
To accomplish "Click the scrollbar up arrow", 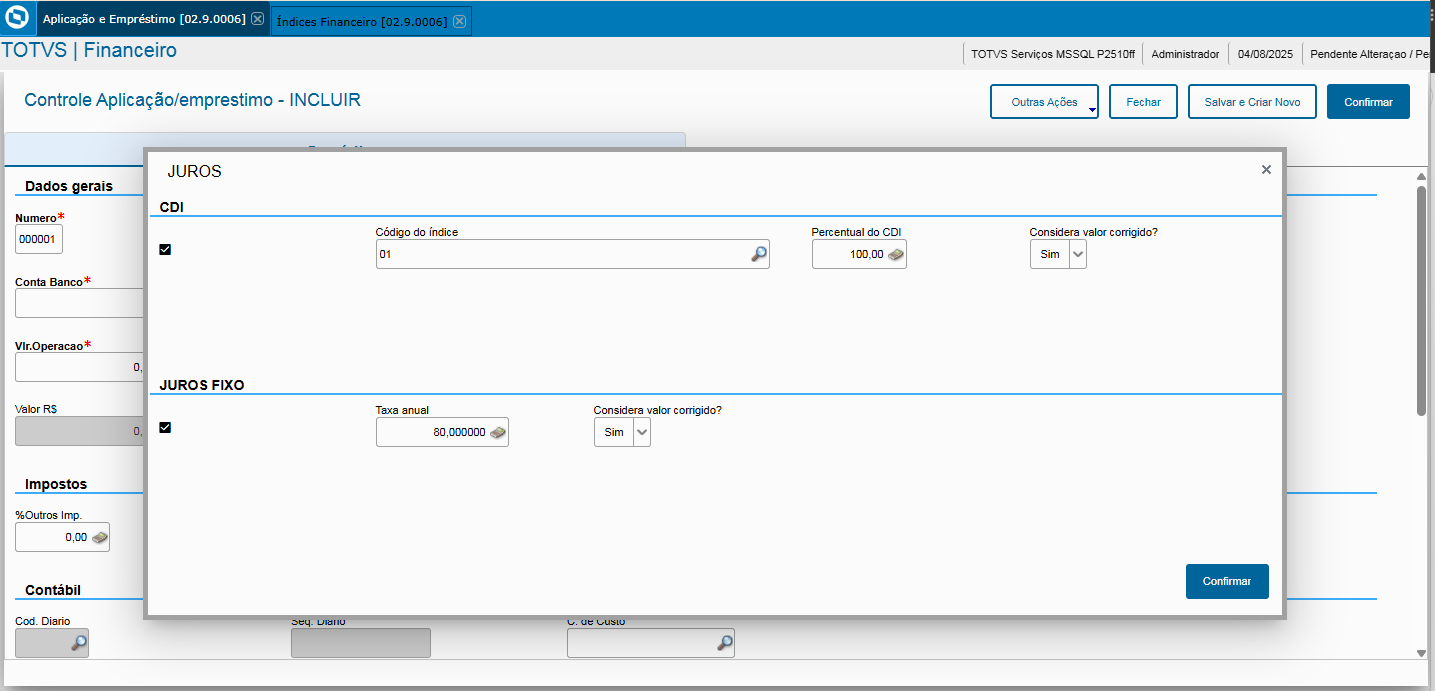I will [1421, 177].
